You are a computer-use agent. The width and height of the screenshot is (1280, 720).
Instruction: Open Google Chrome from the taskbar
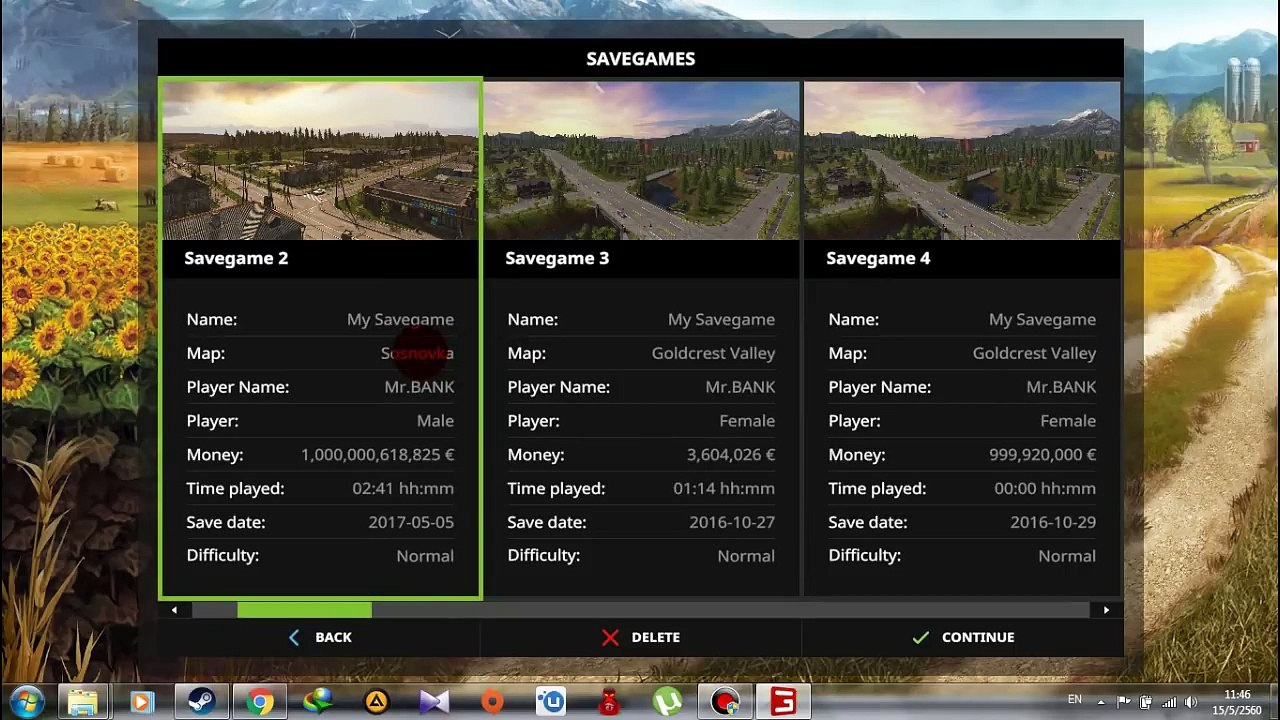260,702
